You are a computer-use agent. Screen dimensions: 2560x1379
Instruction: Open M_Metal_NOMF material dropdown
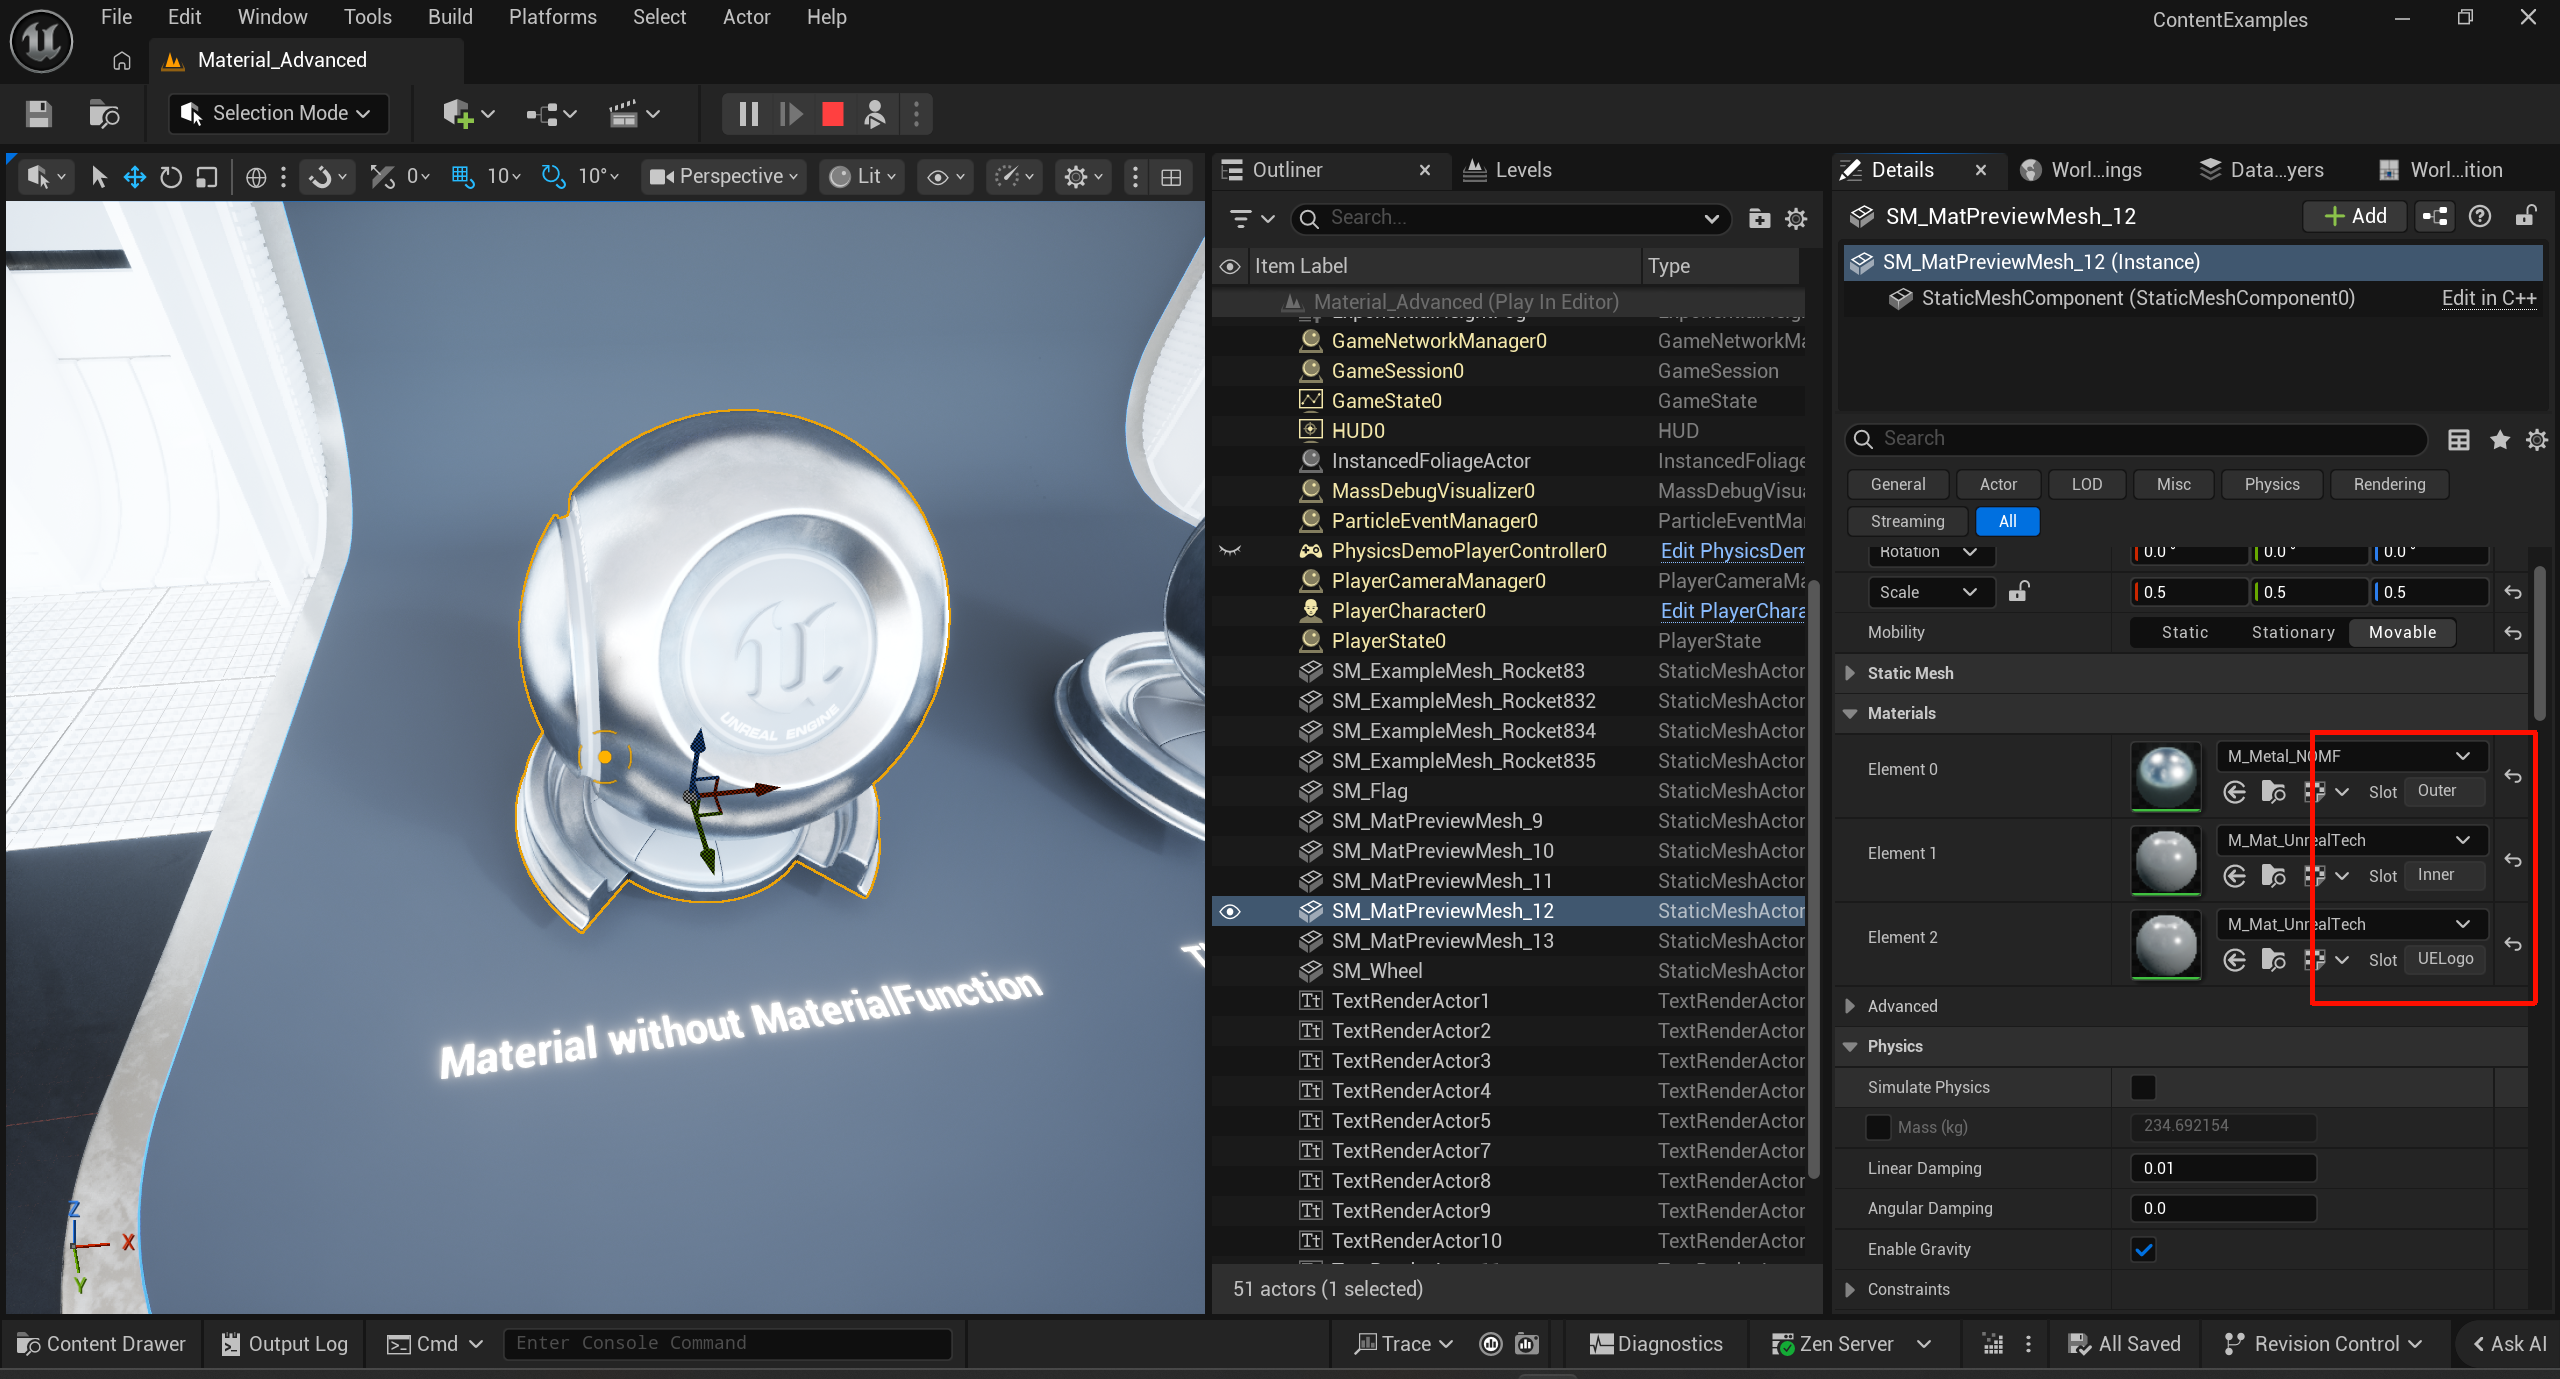point(2462,756)
